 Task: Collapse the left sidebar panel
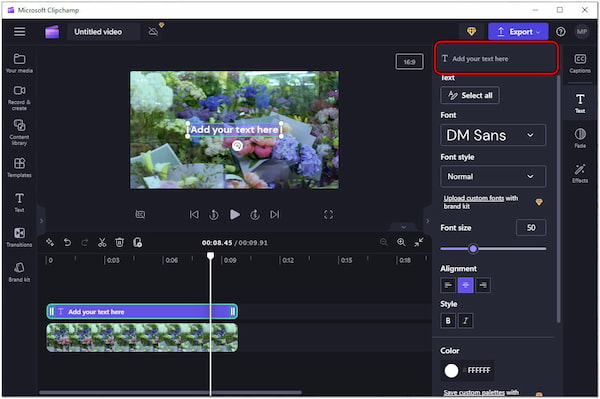[41, 221]
